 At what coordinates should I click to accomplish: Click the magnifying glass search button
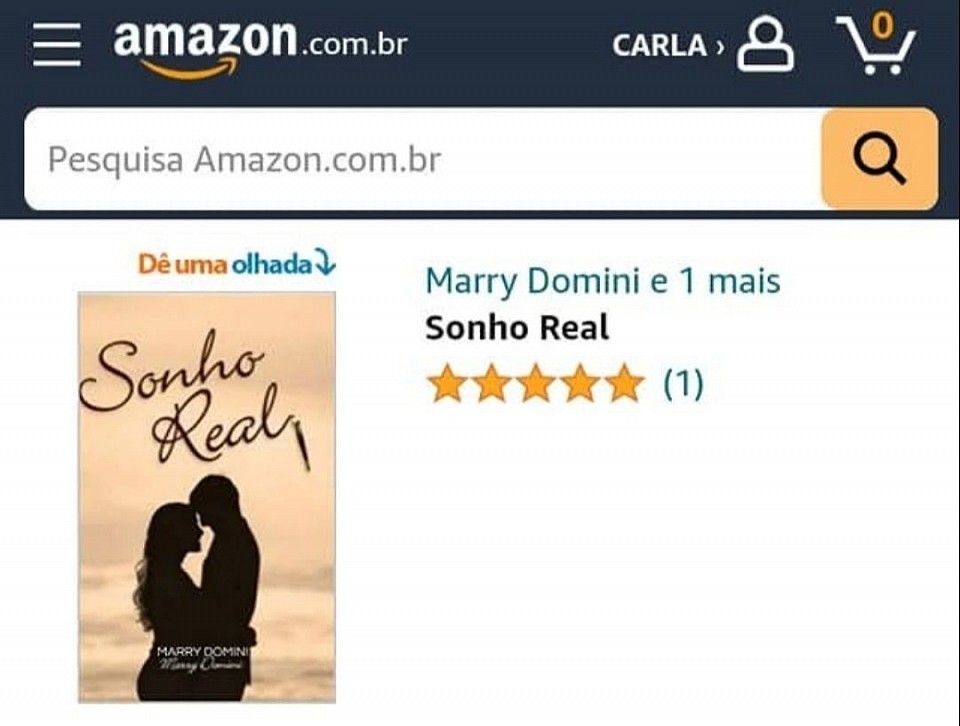(880, 159)
